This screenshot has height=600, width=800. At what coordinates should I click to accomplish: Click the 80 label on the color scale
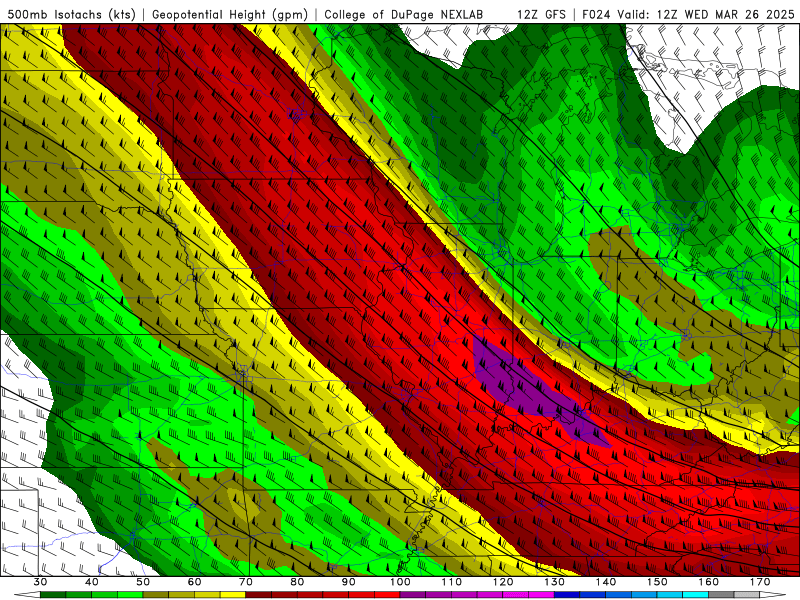pos(297,582)
